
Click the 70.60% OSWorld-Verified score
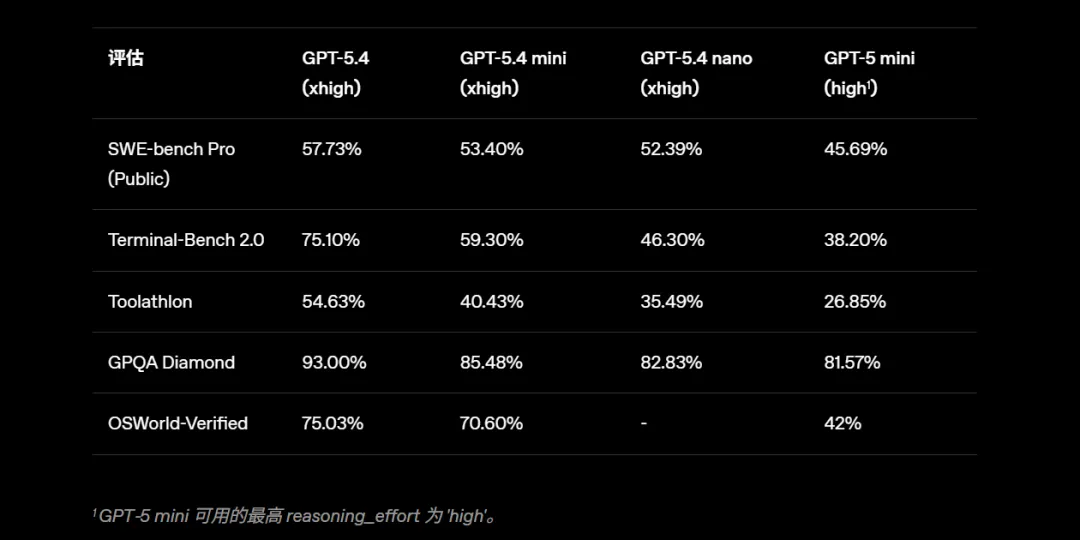(x=491, y=423)
